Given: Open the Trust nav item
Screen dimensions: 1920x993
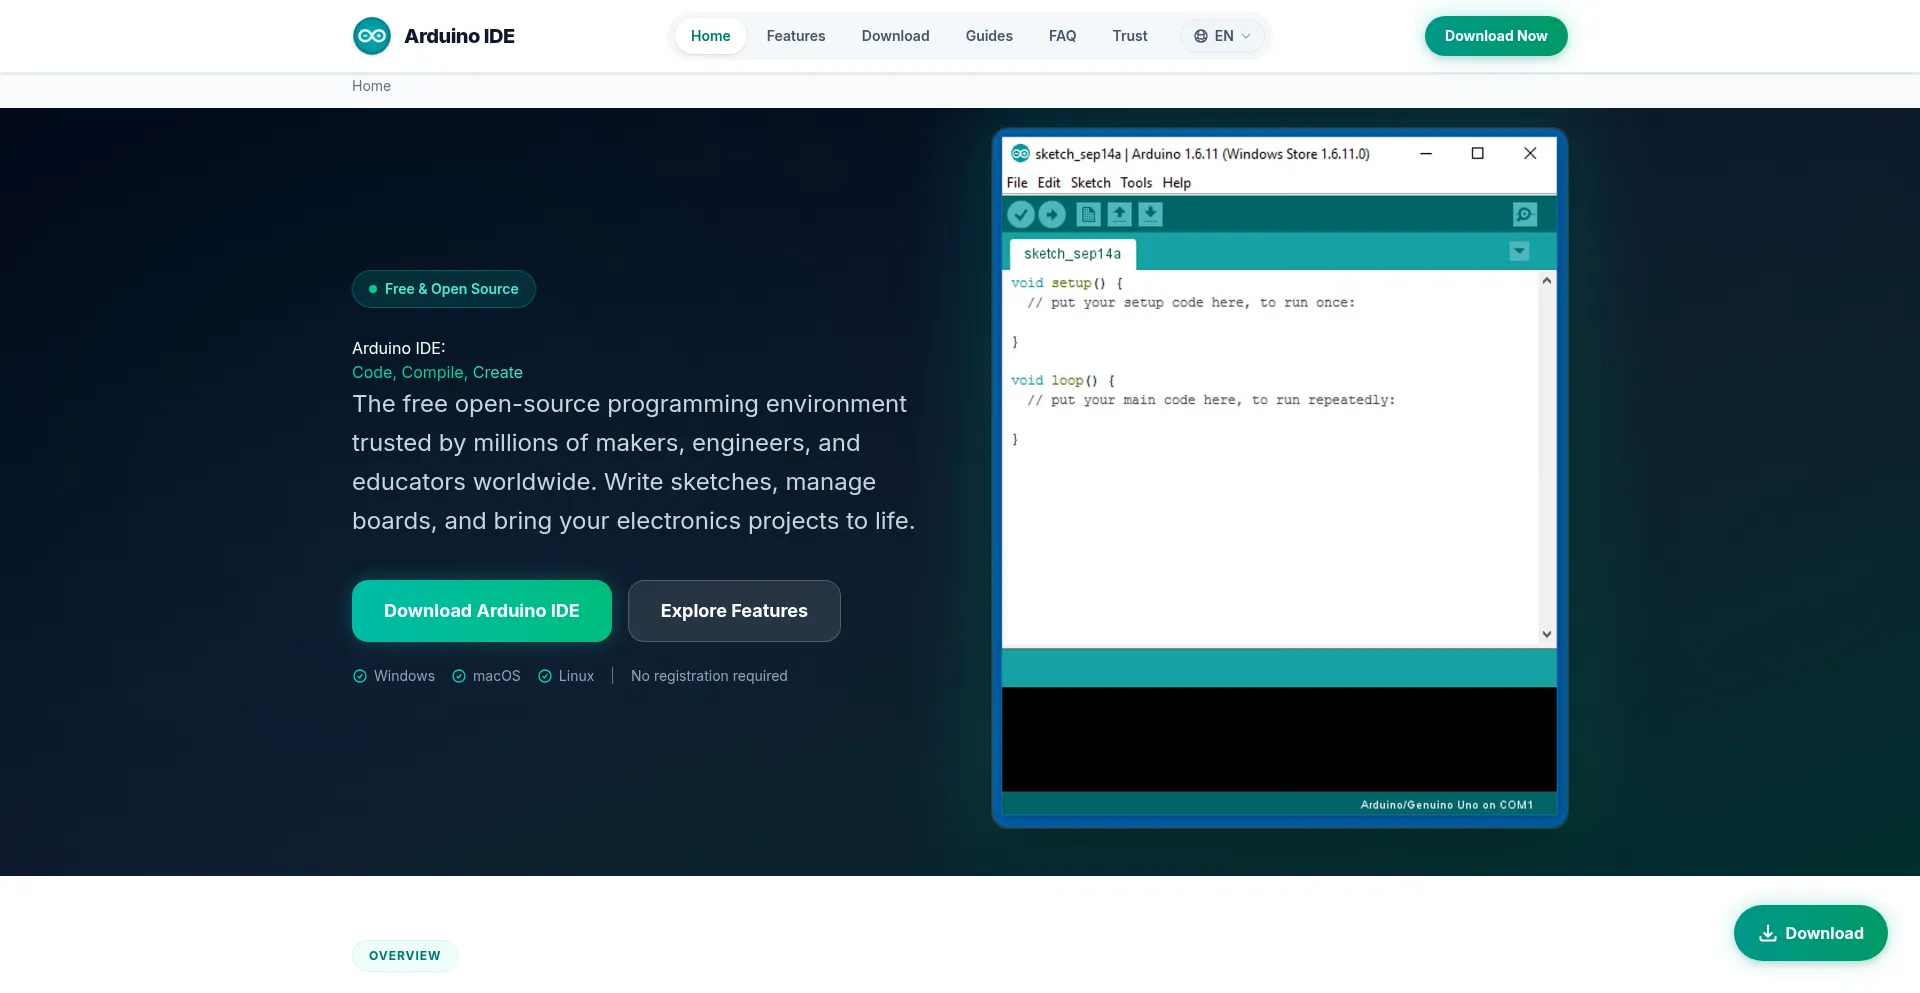Looking at the screenshot, I should click(1130, 36).
